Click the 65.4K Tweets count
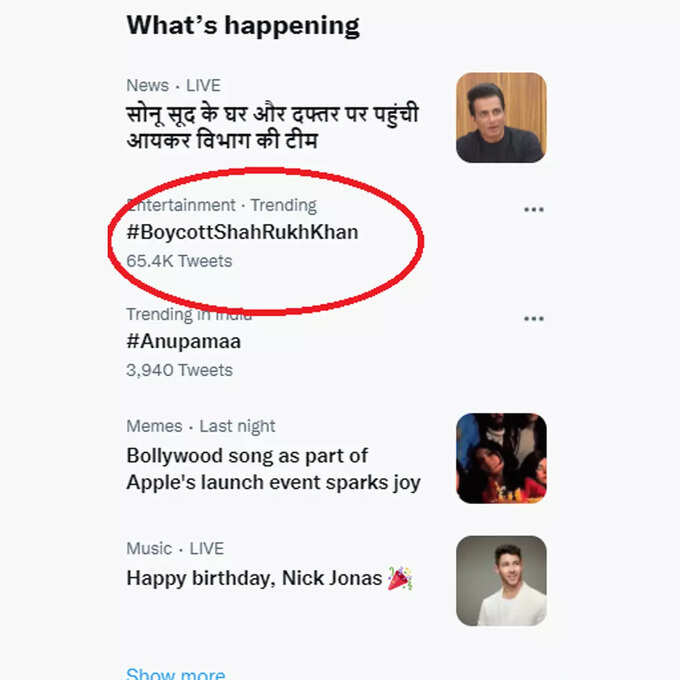680x680 pixels. (179, 261)
